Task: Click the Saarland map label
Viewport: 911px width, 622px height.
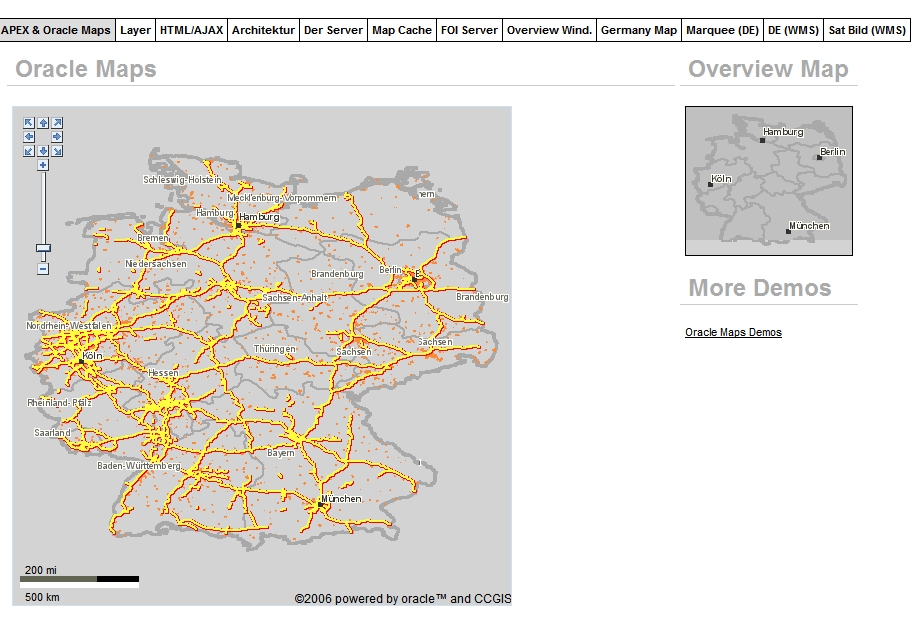Action: (52, 433)
